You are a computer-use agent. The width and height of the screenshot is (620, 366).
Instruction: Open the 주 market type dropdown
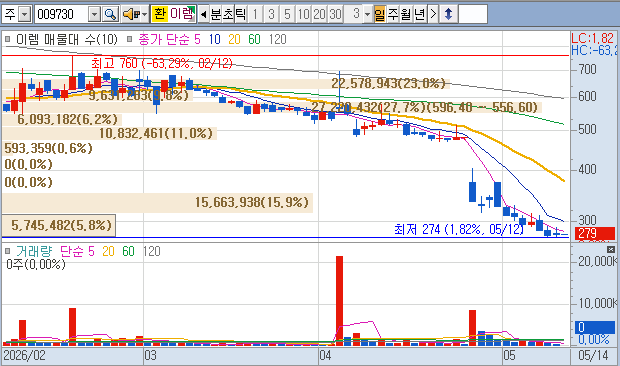pyautogui.click(x=25, y=15)
